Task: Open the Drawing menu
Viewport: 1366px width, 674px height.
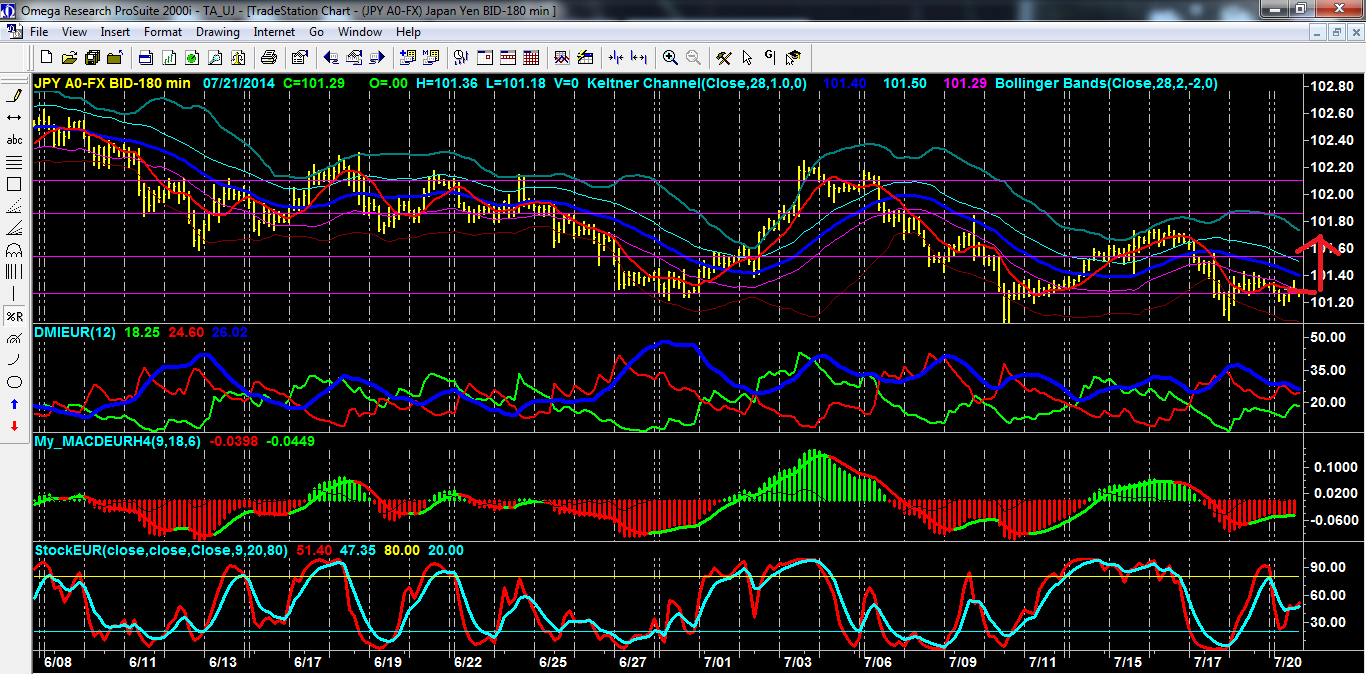Action: 217,32
